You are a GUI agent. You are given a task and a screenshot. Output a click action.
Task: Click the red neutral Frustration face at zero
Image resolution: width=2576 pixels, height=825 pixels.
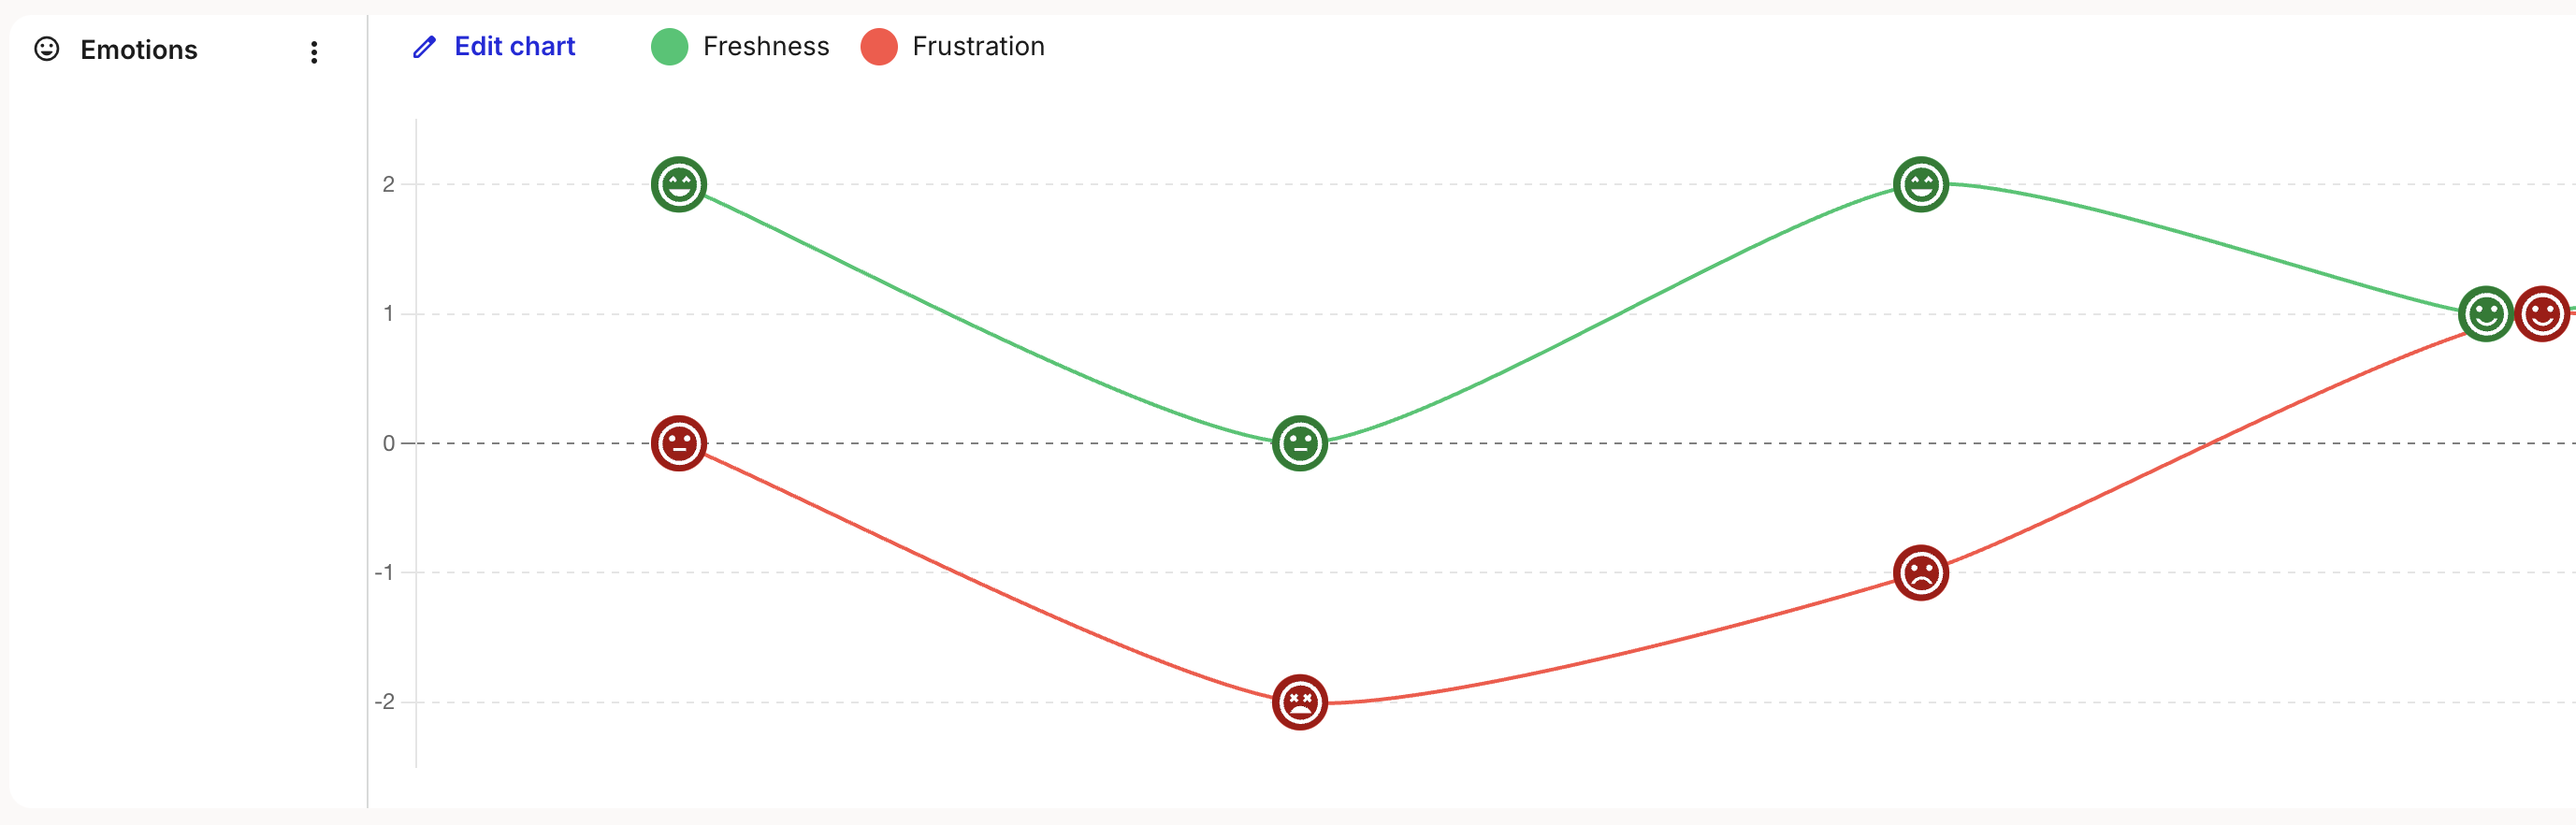(679, 443)
